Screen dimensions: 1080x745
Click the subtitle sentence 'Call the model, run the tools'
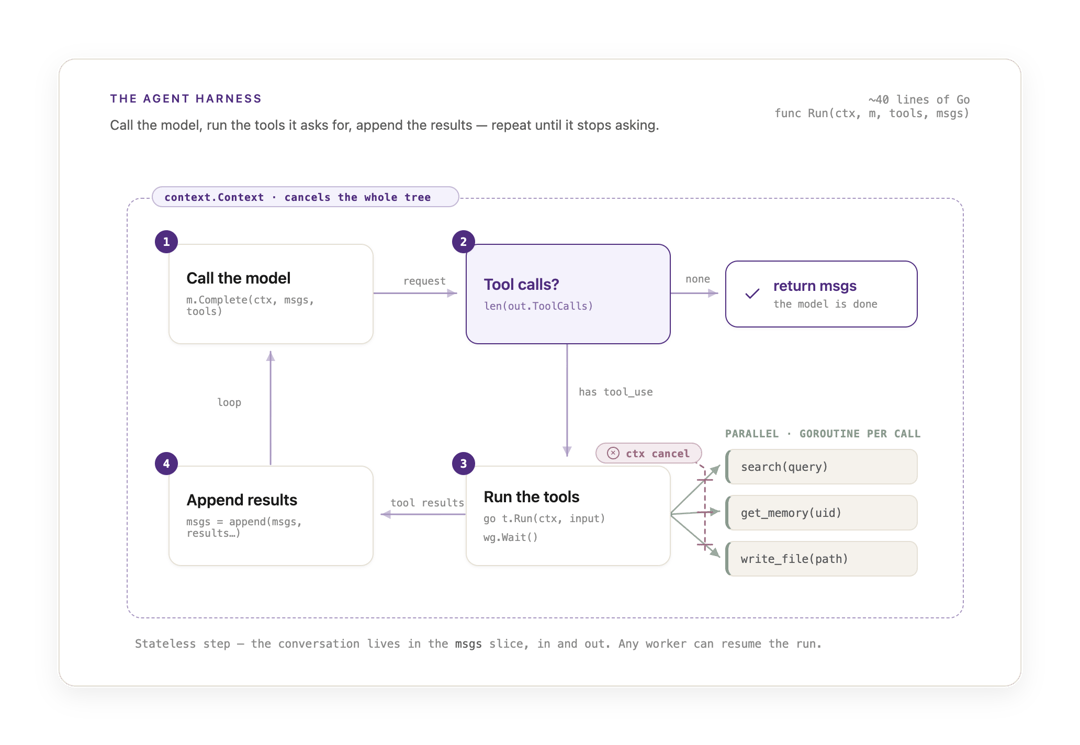click(384, 125)
